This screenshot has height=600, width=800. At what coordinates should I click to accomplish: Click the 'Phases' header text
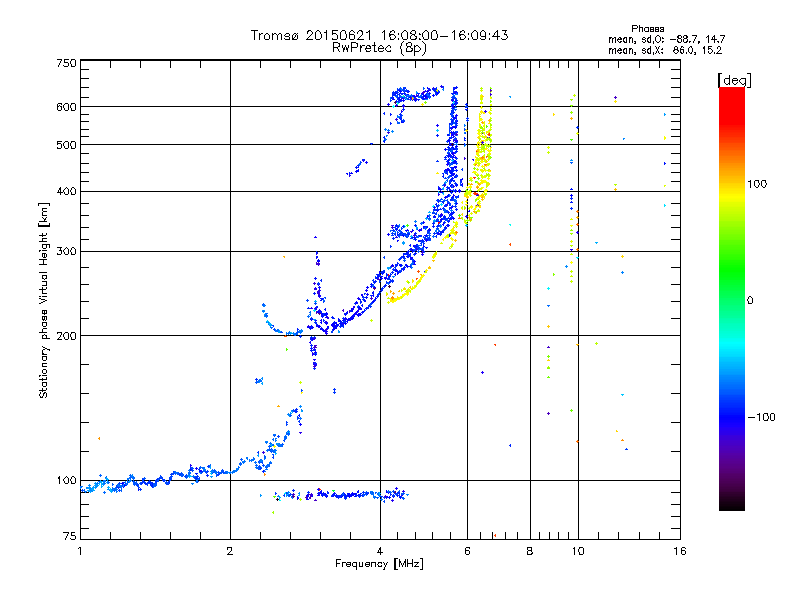pos(647,29)
